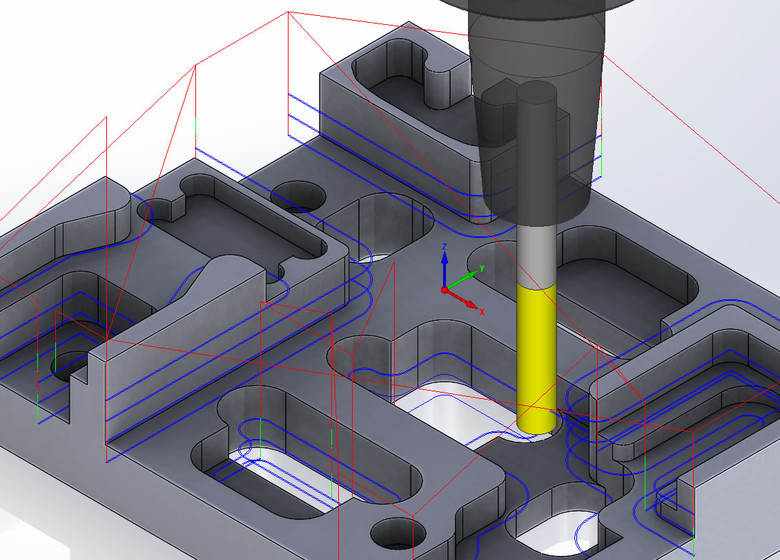Select the round hole beside the raised top block
The height and width of the screenshot is (560, 780).
click(294, 194)
